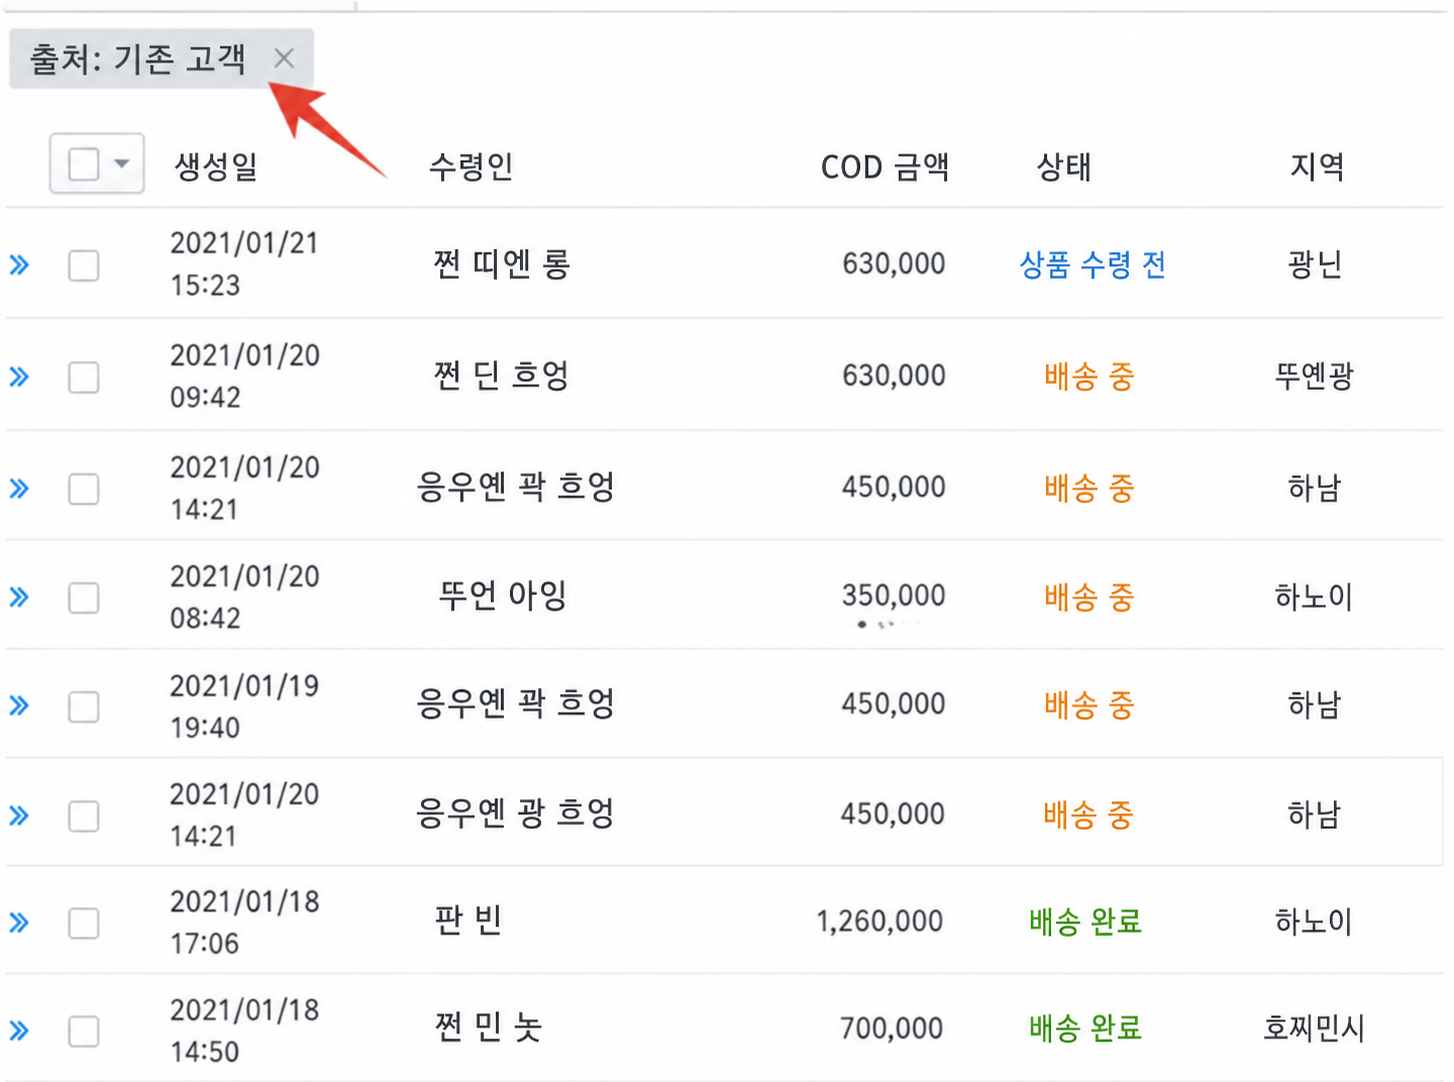Expand row details for 쩐 띠엔 롱
Image resolution: width=1454 pixels, height=1082 pixels.
(x=19, y=265)
